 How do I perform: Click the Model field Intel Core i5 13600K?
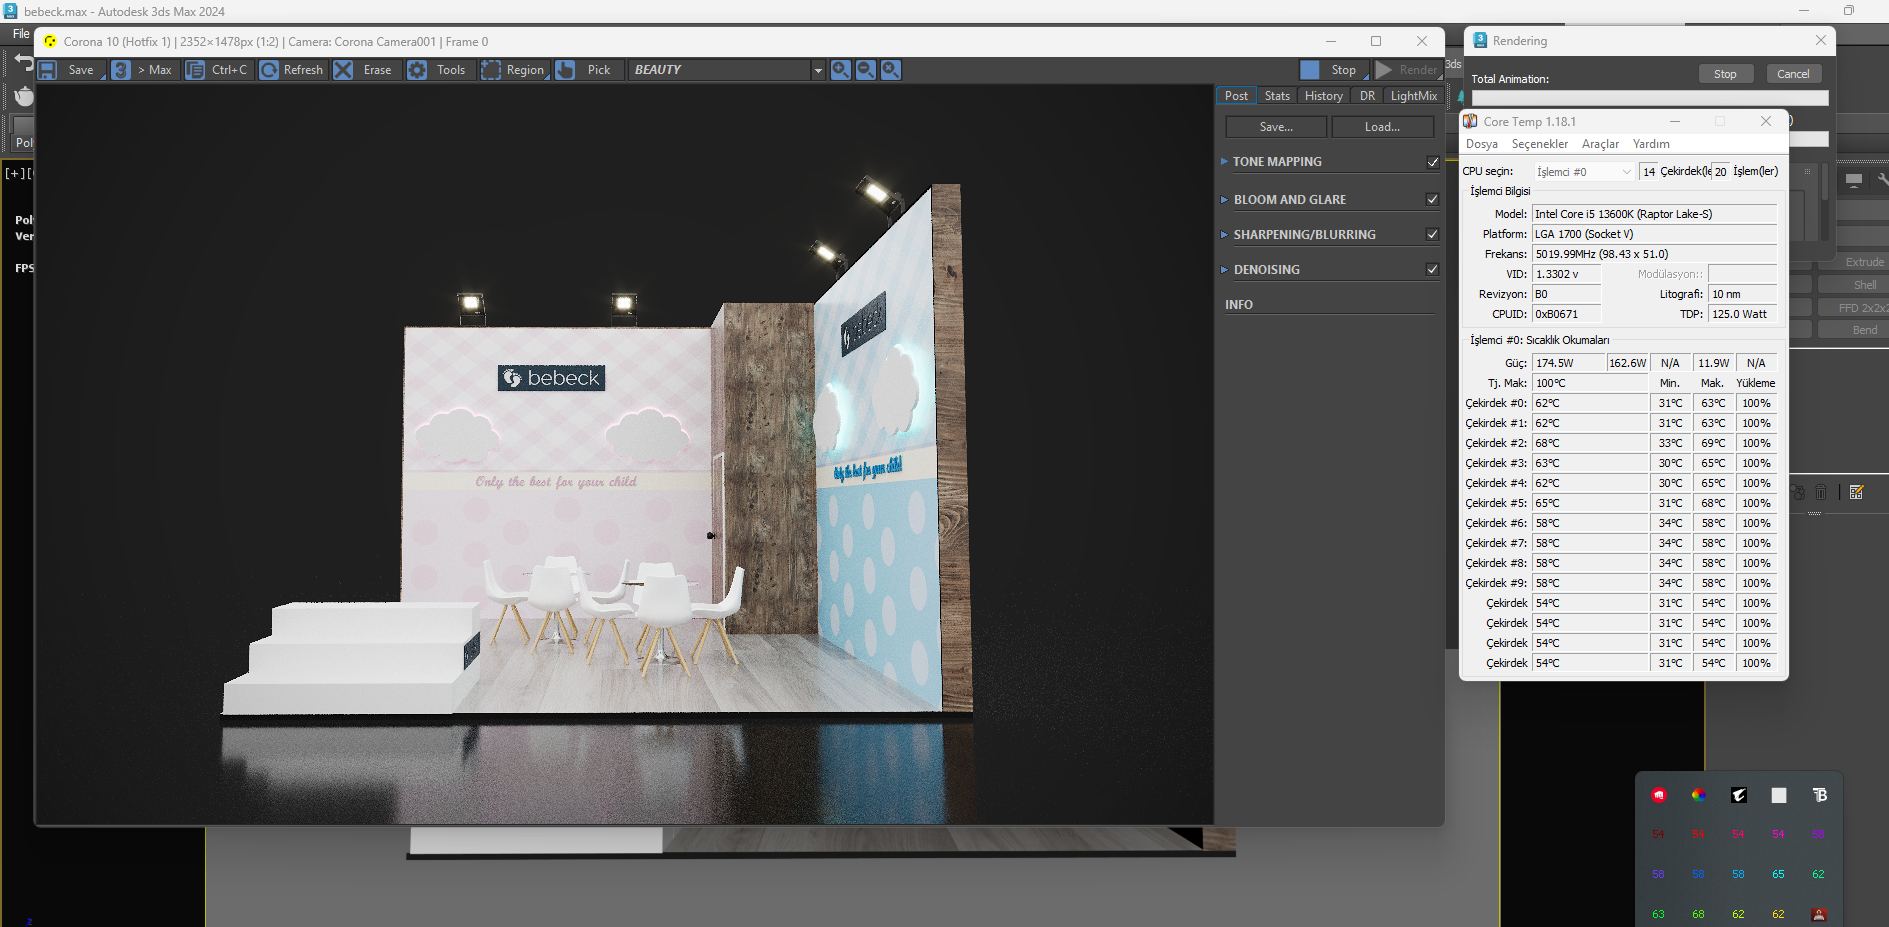click(1655, 214)
